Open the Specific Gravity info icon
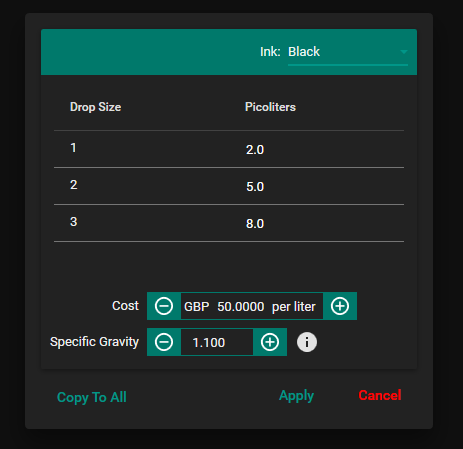463x449 pixels. (307, 342)
